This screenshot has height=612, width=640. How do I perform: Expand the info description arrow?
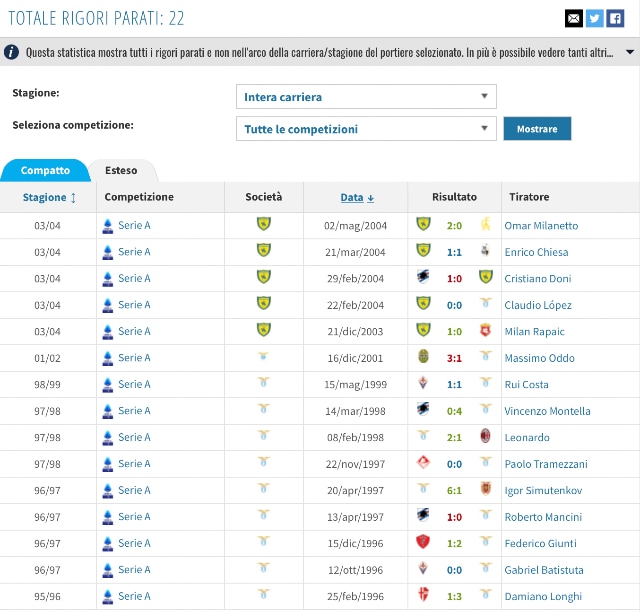tap(630, 52)
